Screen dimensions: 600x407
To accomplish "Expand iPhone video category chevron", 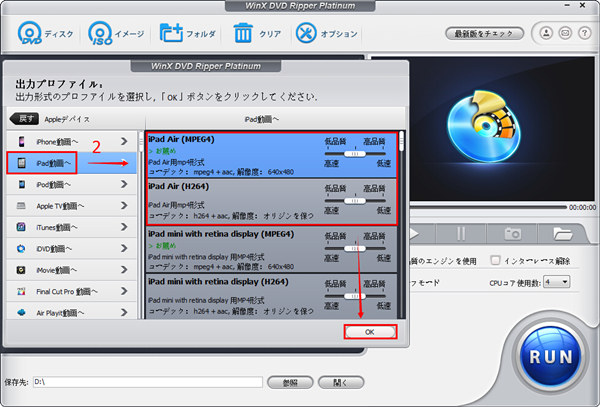I will pyautogui.click(x=124, y=142).
